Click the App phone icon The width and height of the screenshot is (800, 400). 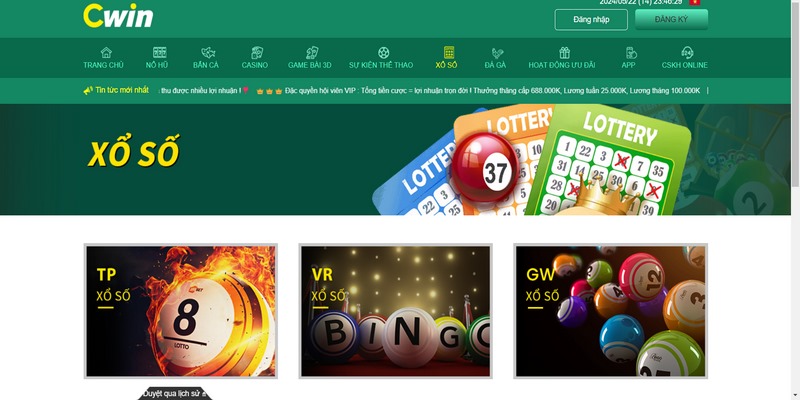(x=631, y=52)
